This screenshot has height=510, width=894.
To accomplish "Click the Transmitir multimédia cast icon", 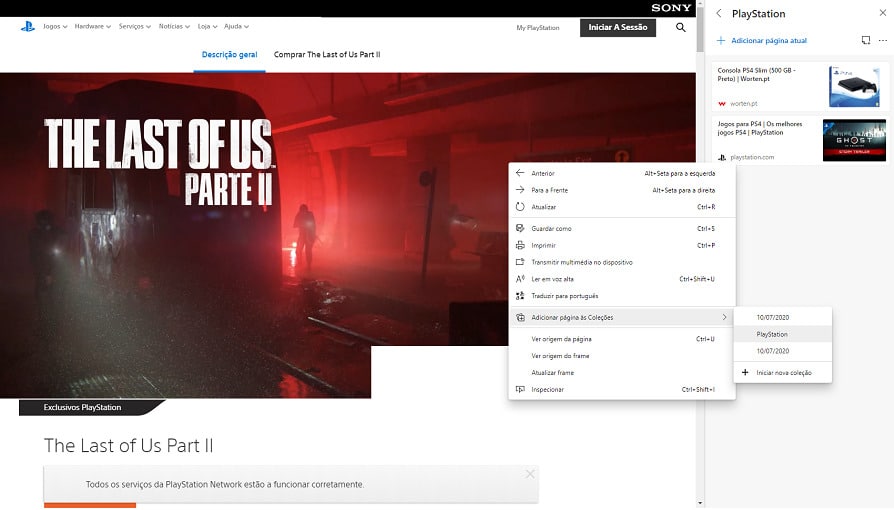I will 519,262.
